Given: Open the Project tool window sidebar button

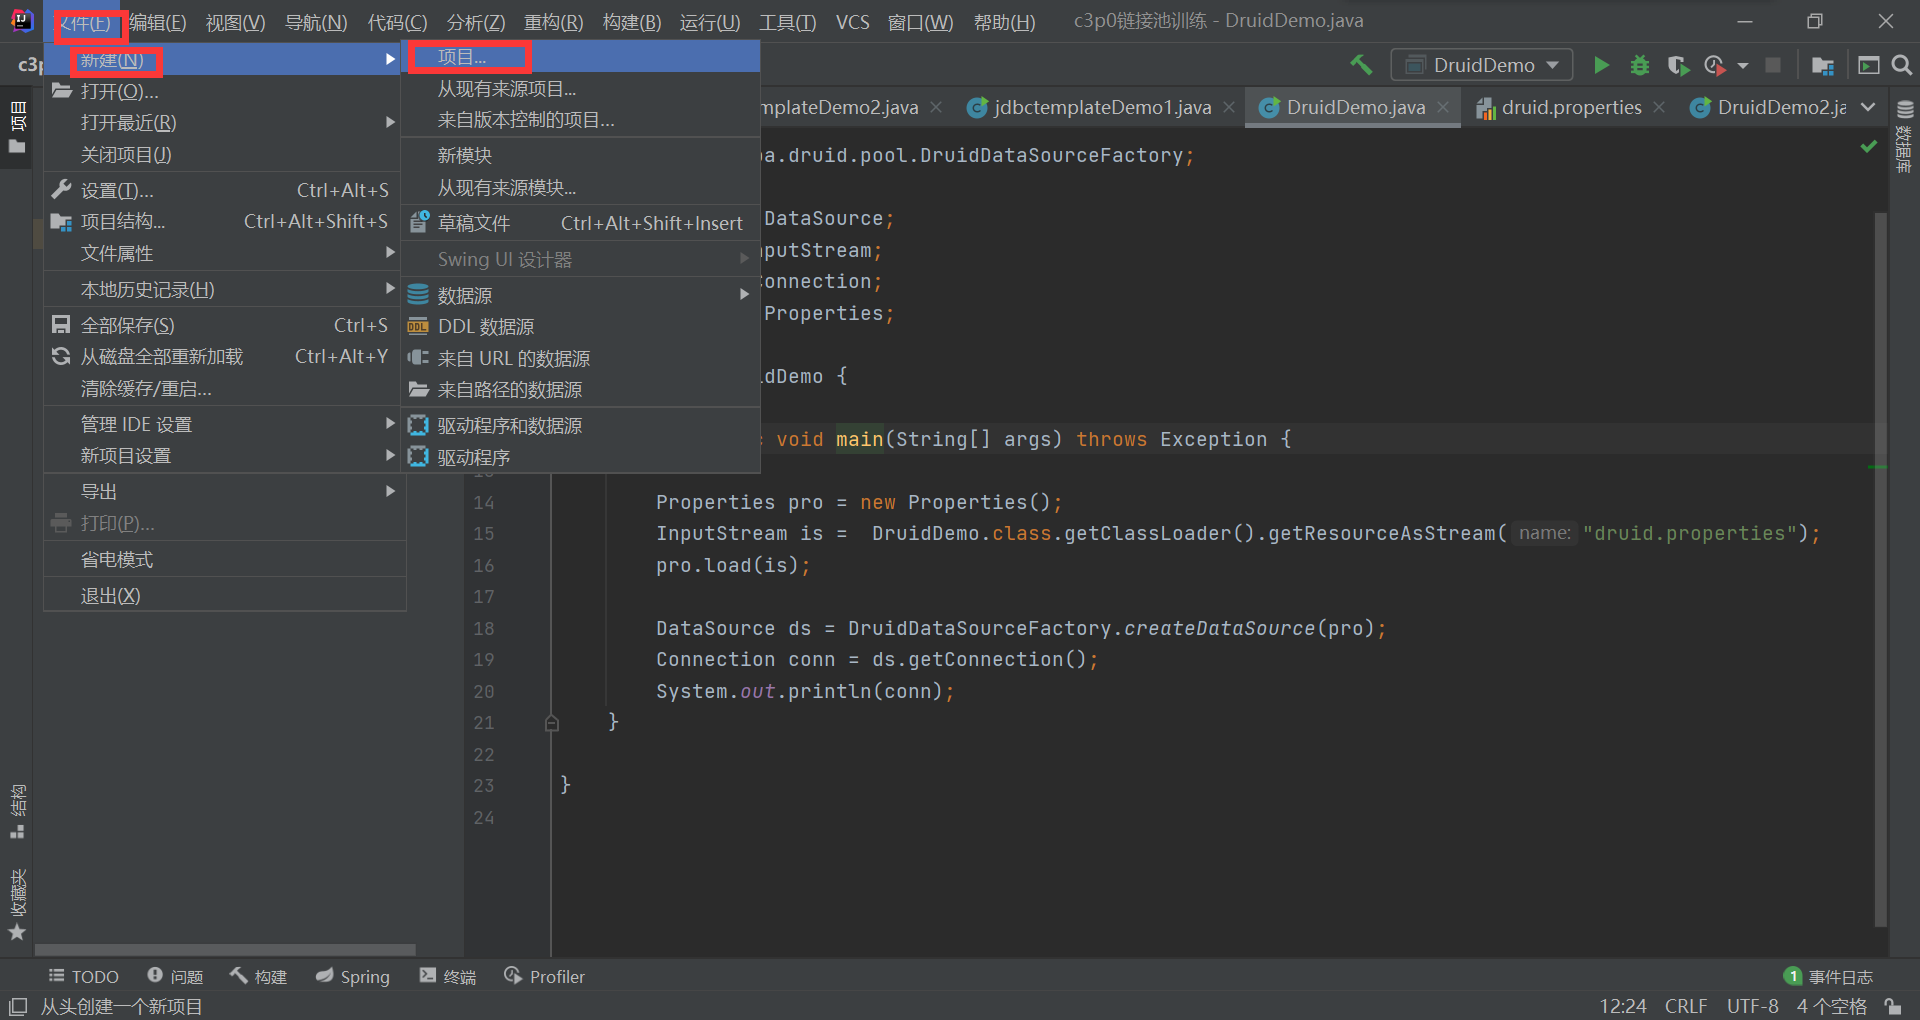Looking at the screenshot, I should [17, 126].
